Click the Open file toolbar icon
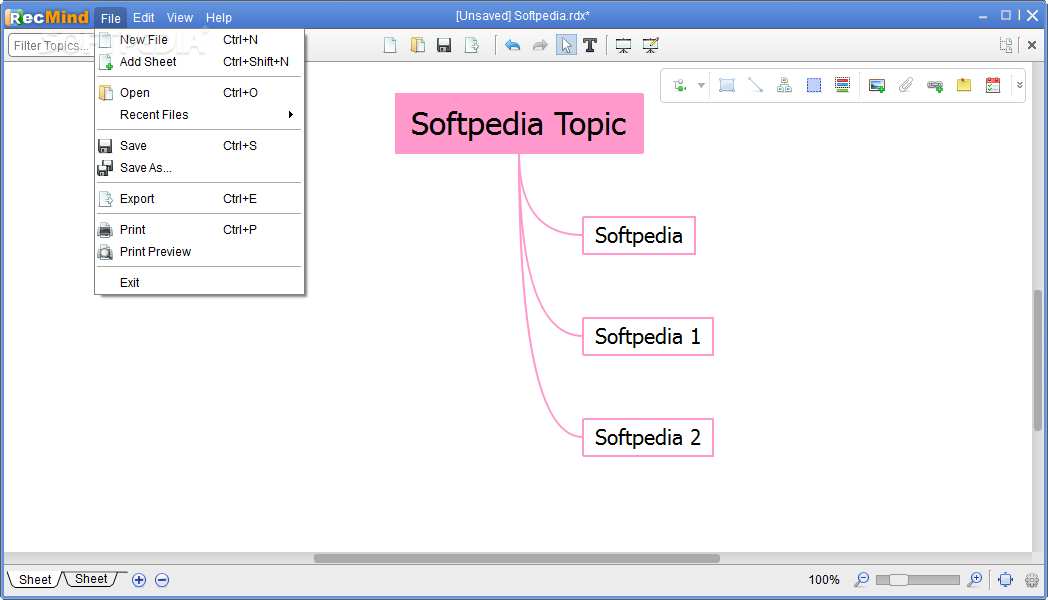This screenshot has width=1048, height=600. tap(418, 45)
